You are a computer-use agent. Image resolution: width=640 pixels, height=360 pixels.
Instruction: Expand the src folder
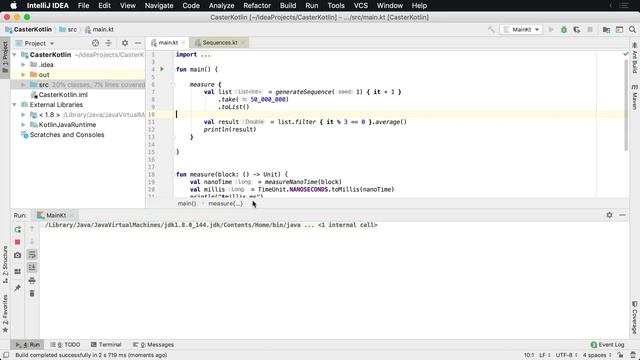(x=23, y=85)
